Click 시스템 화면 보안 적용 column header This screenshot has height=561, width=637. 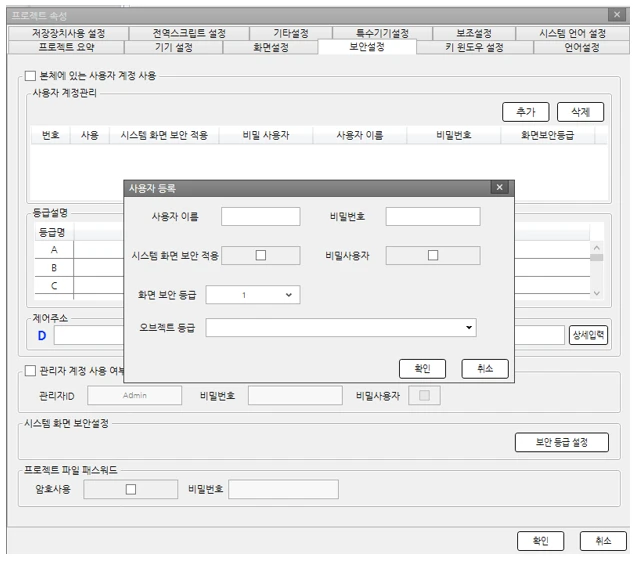(x=164, y=135)
